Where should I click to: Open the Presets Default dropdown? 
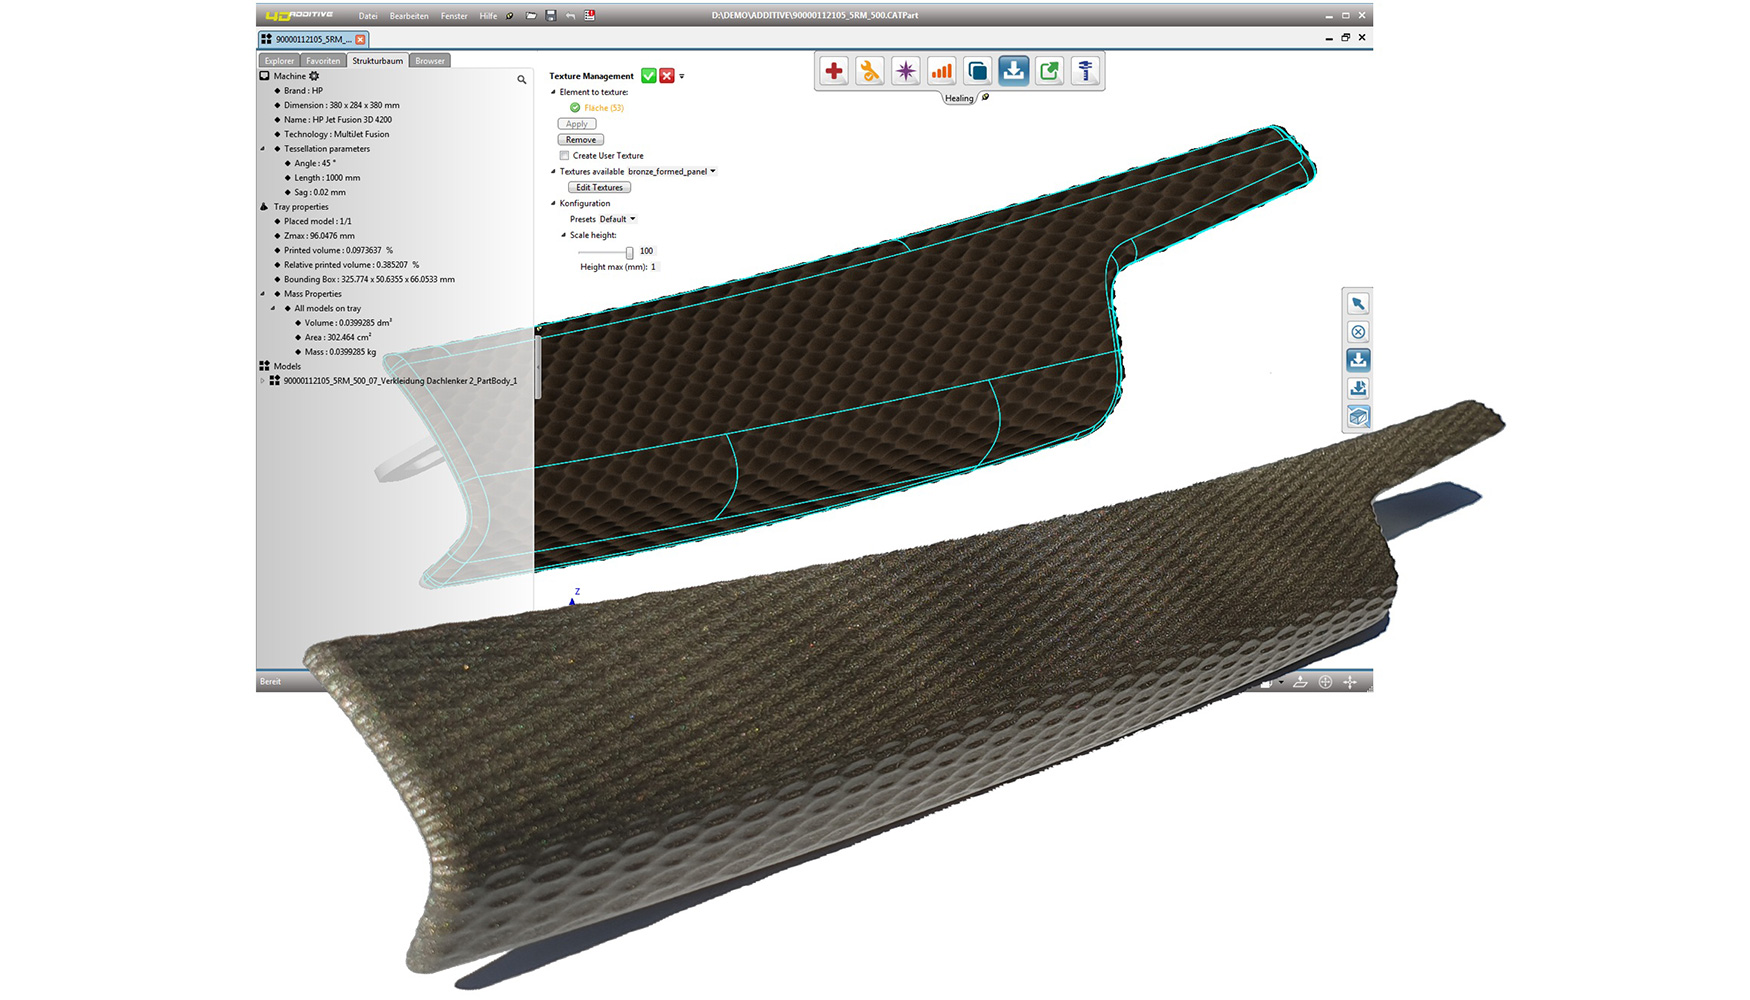[633, 218]
